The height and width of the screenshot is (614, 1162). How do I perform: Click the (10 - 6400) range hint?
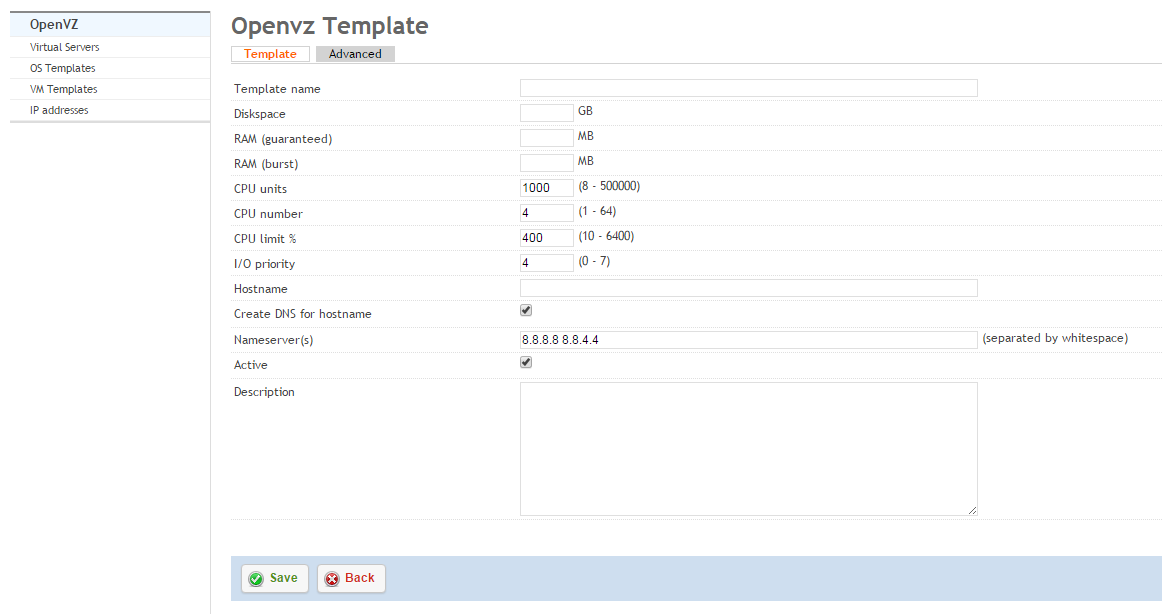coord(606,237)
